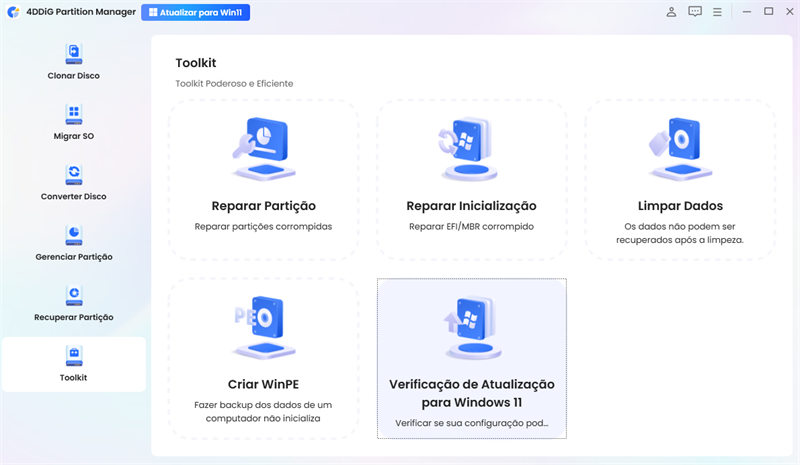Select the Converter Disco sidebar icon

[73, 174]
